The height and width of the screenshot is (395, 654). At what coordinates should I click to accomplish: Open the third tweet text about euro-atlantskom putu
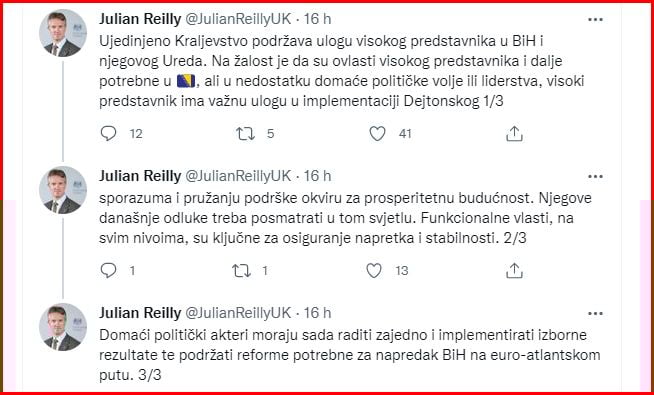point(350,355)
